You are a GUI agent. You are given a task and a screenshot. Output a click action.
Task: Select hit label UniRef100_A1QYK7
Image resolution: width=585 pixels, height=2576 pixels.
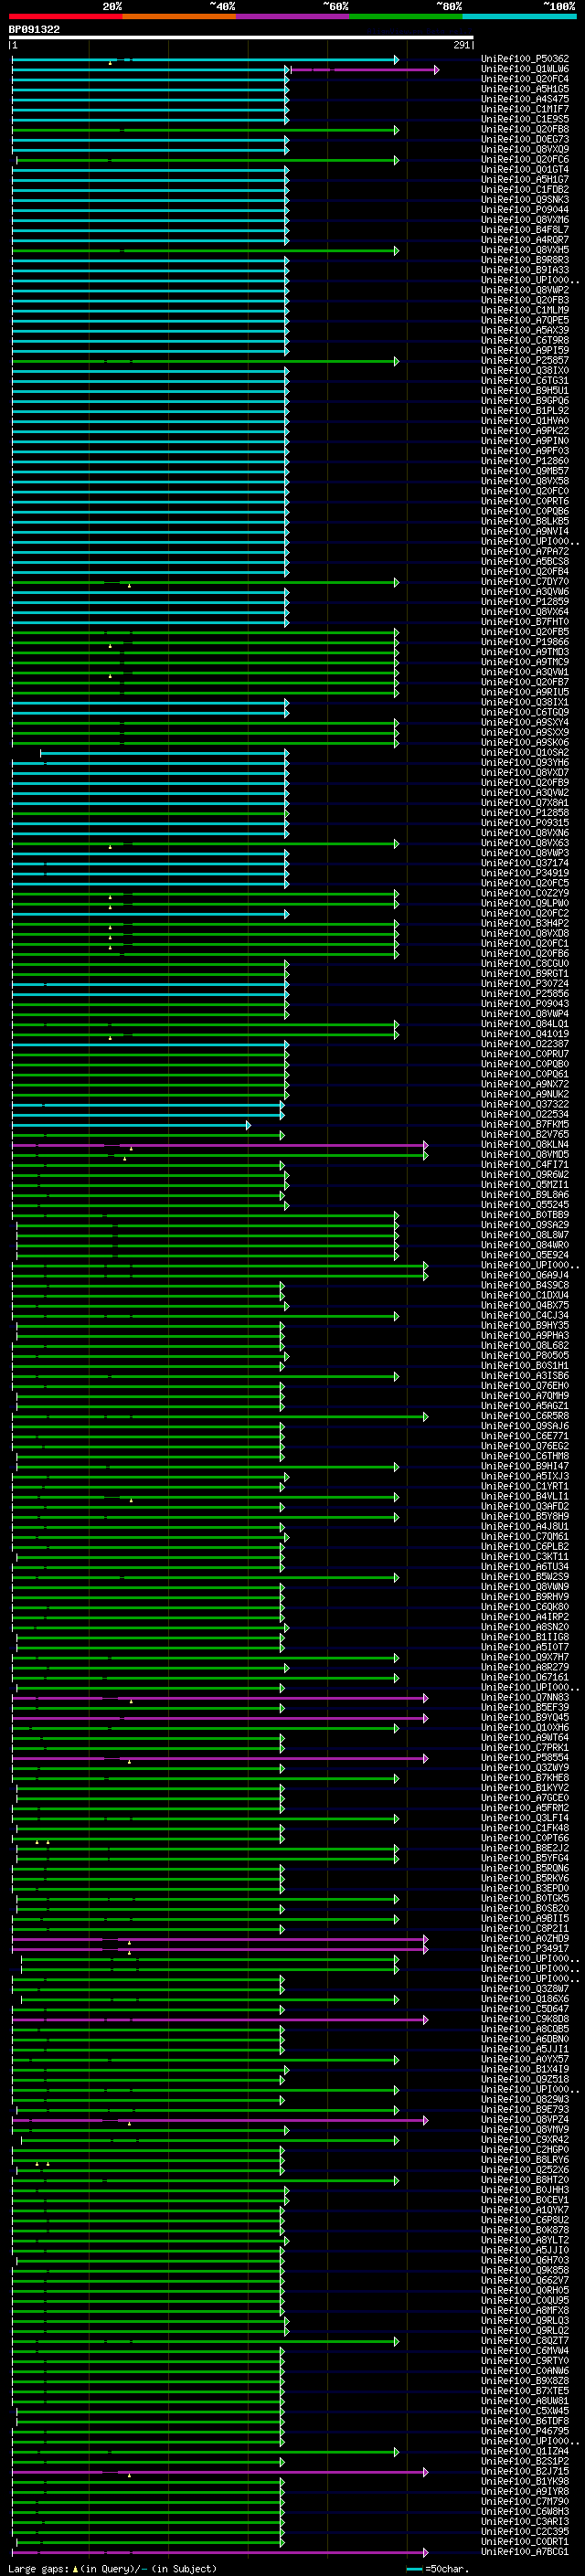click(x=525, y=2210)
